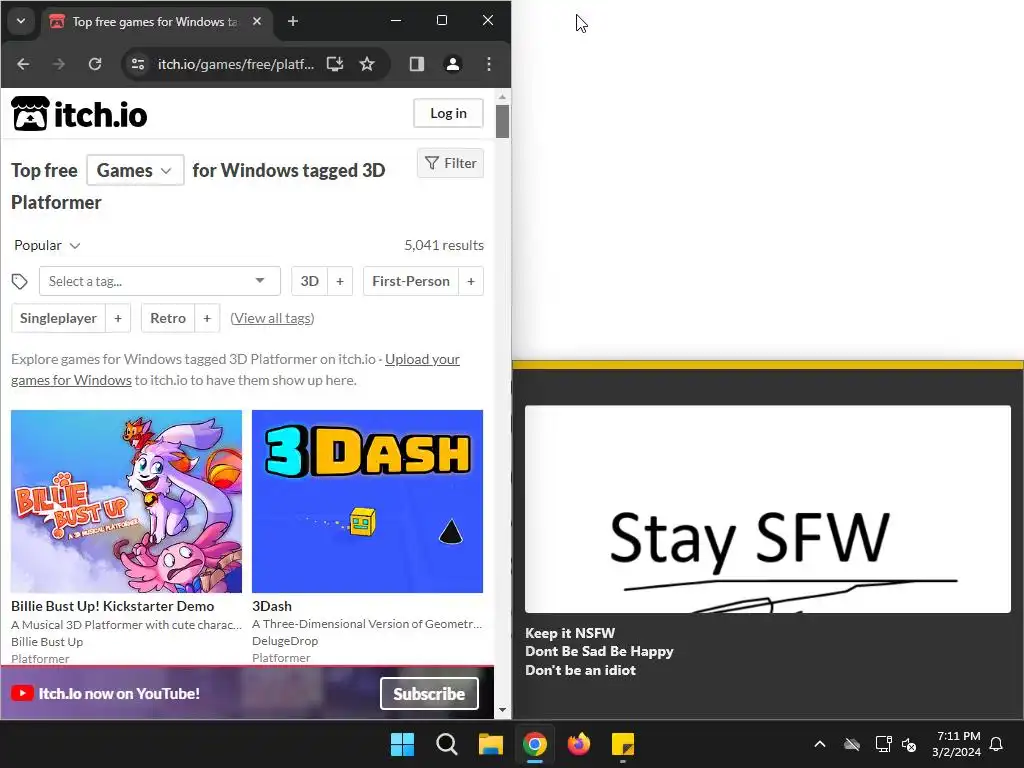1024x768 pixels.
Task: Subscribe to itch.io on YouTube
Action: pyautogui.click(x=429, y=694)
